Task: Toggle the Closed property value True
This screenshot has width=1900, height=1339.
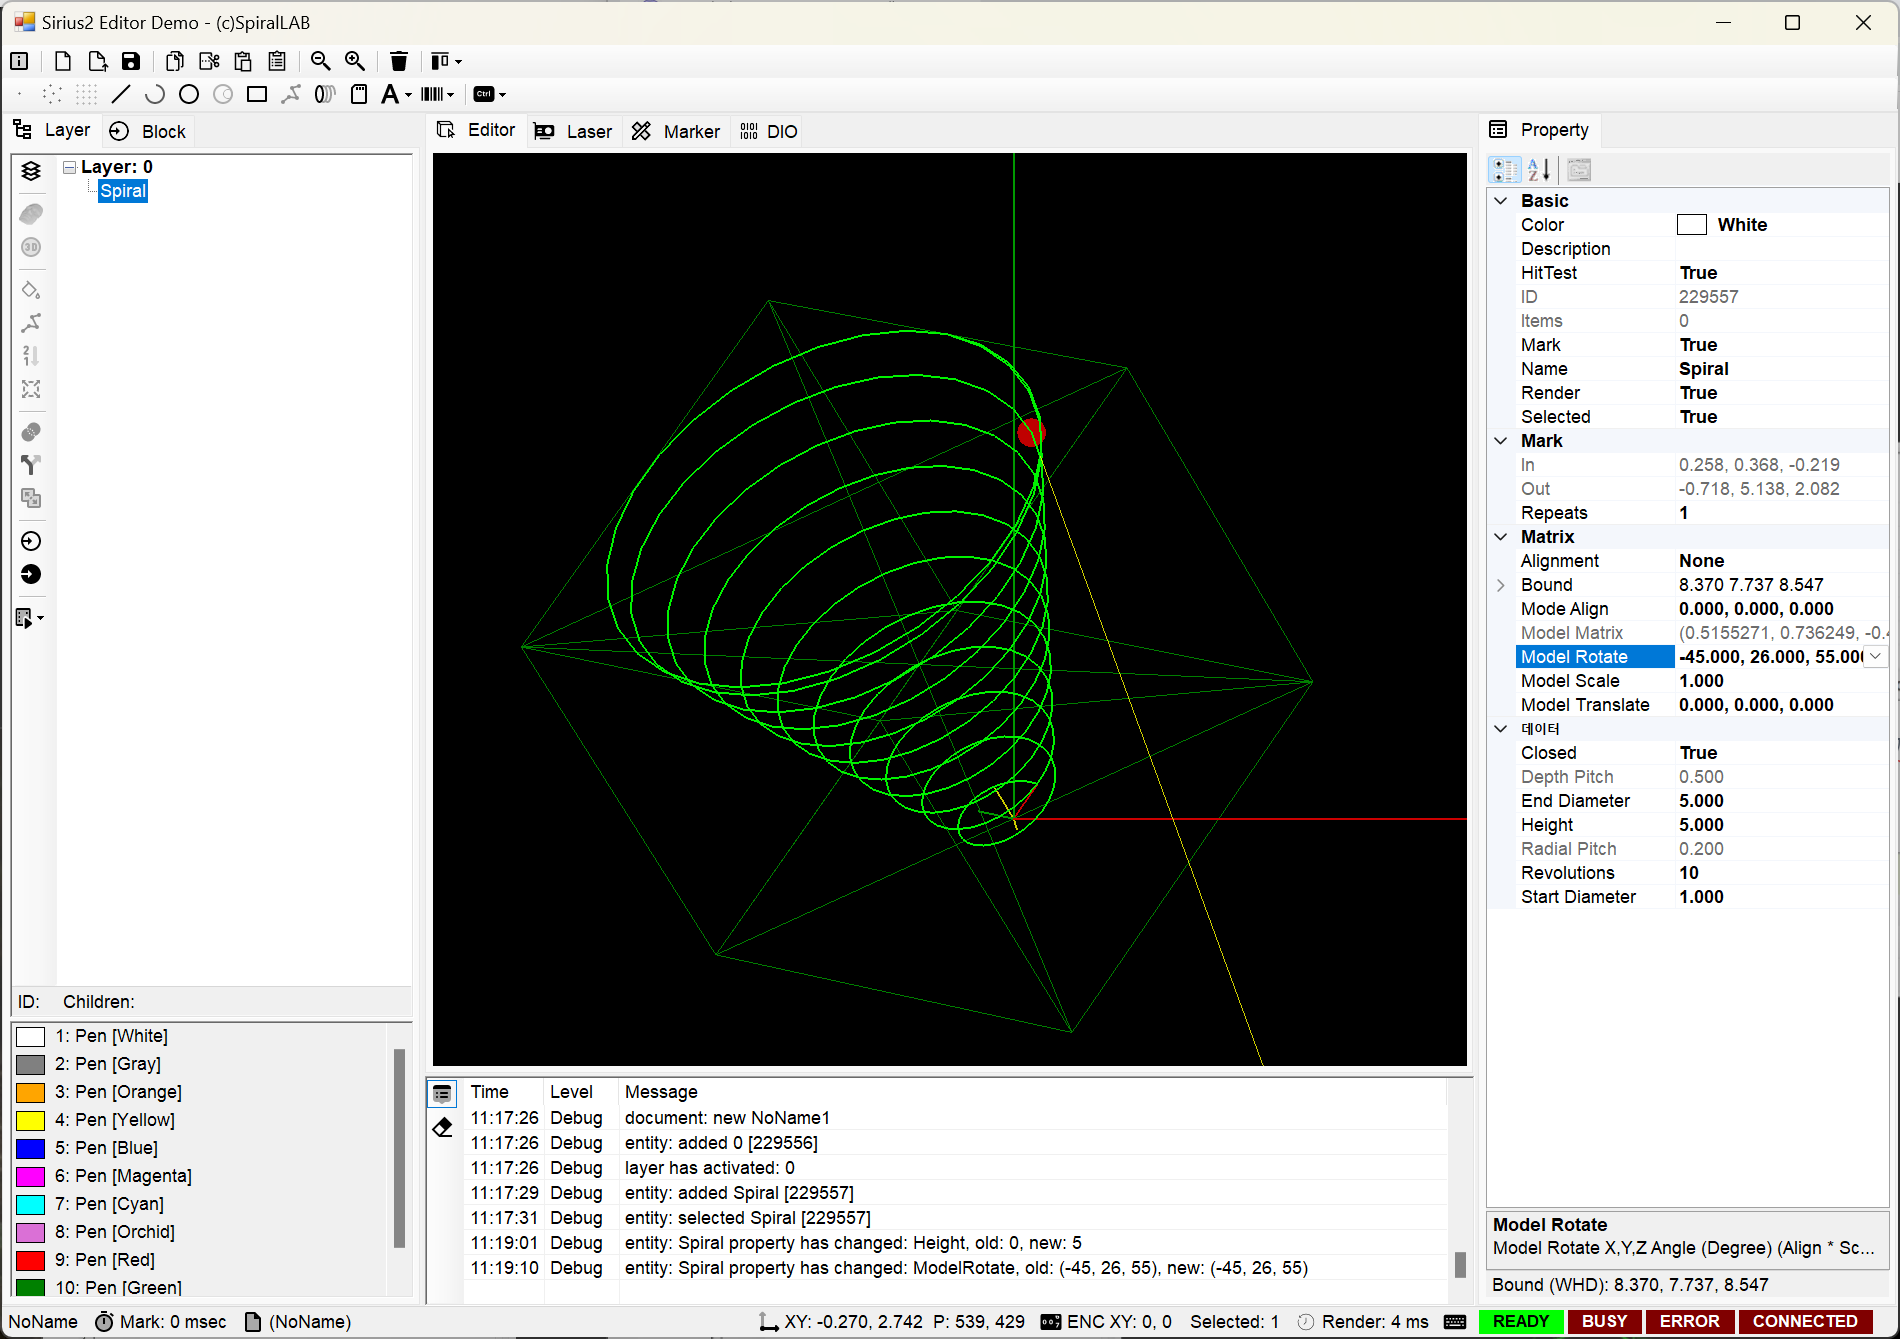Action: tap(1698, 753)
